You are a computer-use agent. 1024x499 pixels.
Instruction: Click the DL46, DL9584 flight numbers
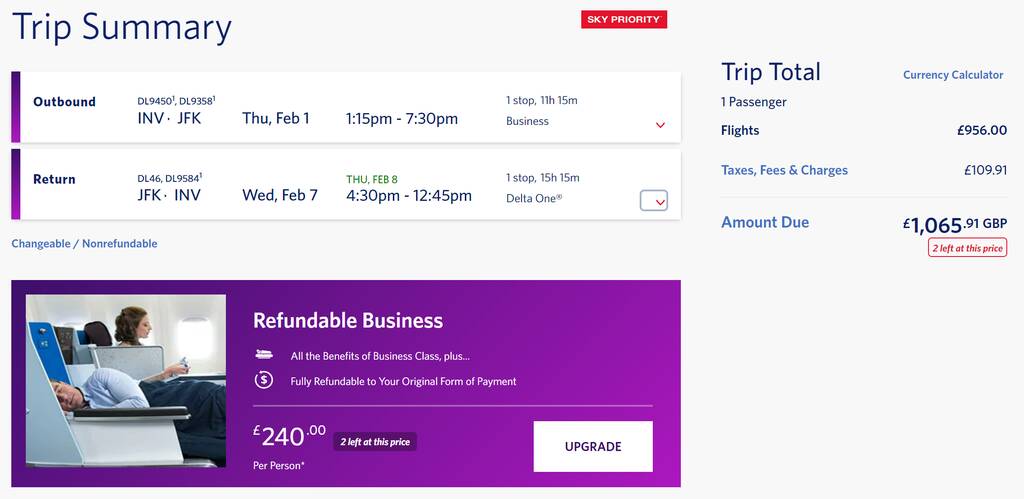click(x=170, y=178)
